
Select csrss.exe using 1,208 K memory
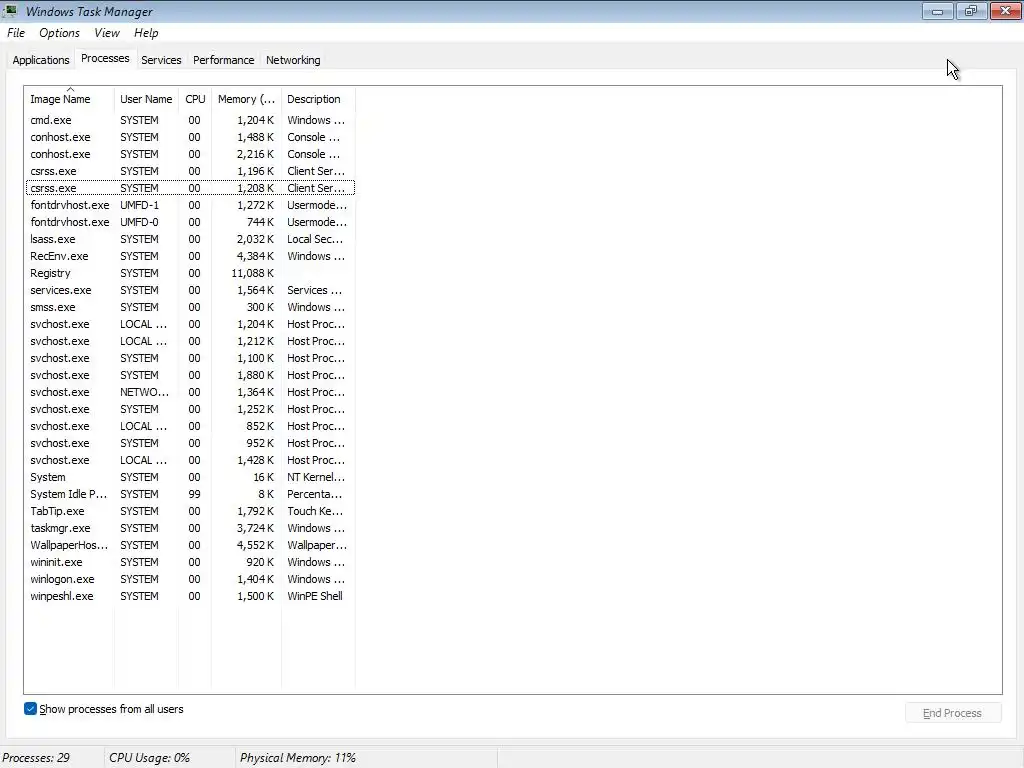pos(190,188)
